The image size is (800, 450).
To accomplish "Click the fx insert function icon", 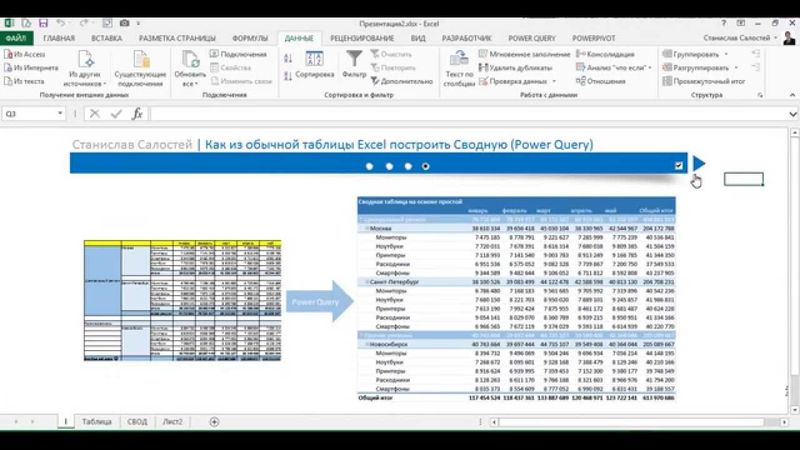I will (137, 114).
